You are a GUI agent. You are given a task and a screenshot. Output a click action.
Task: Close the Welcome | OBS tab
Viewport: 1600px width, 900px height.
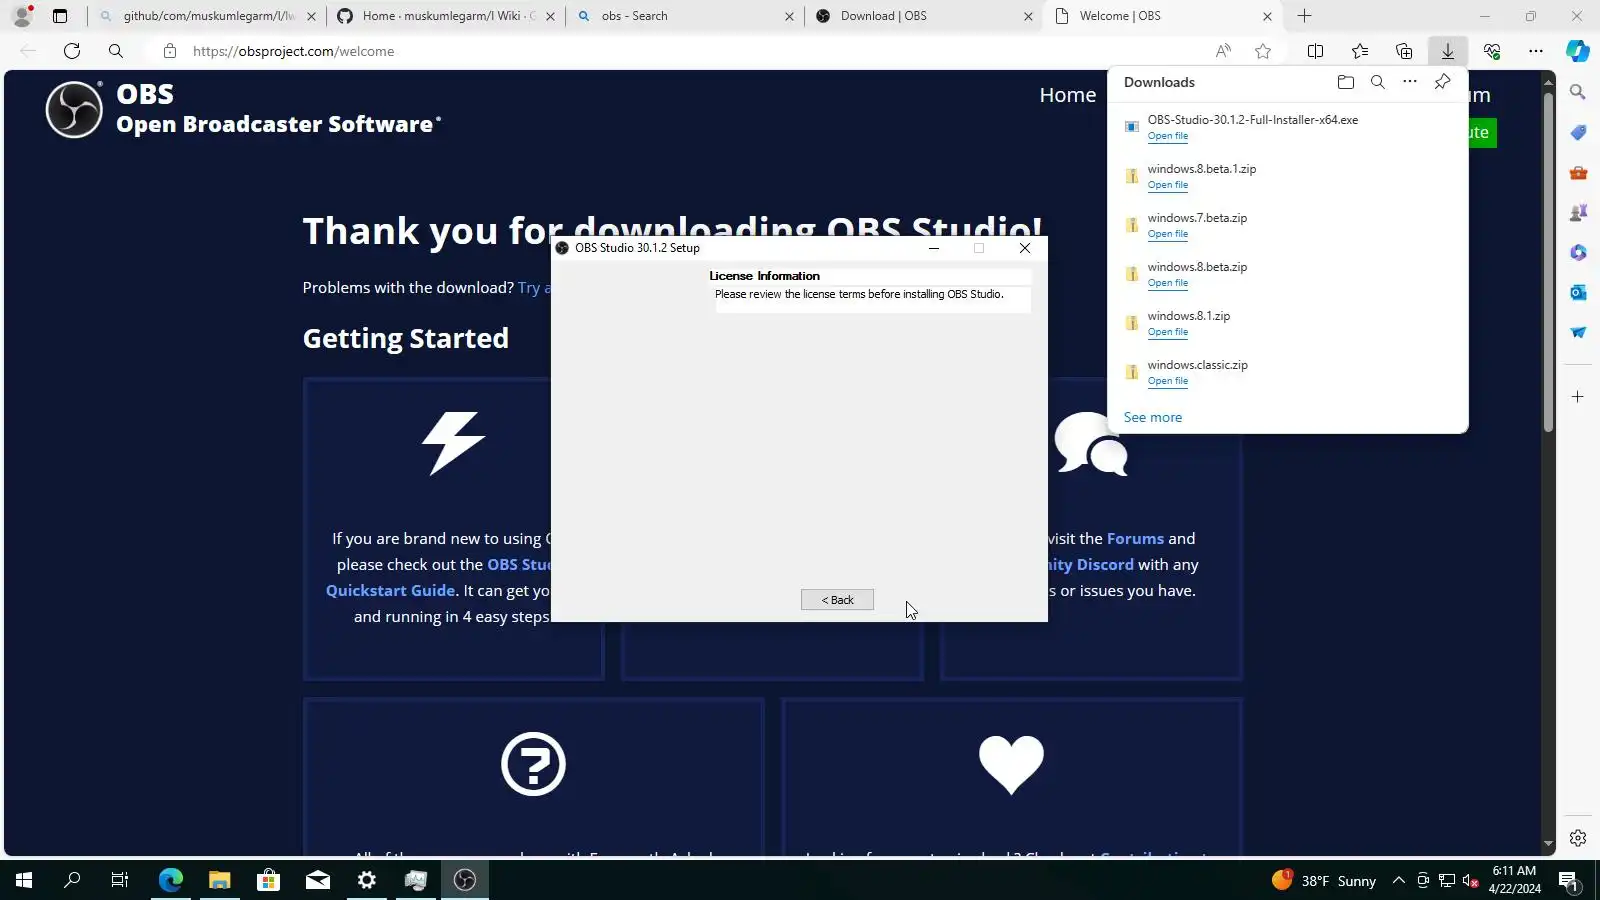coord(1267,16)
